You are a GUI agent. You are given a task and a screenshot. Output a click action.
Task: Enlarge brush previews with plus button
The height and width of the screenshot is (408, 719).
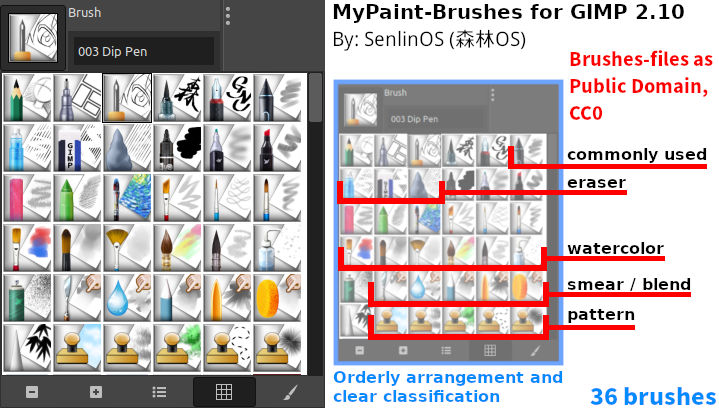click(95, 392)
